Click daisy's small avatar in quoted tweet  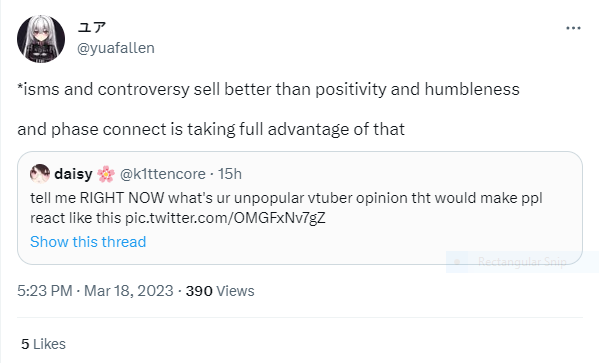pos(40,174)
